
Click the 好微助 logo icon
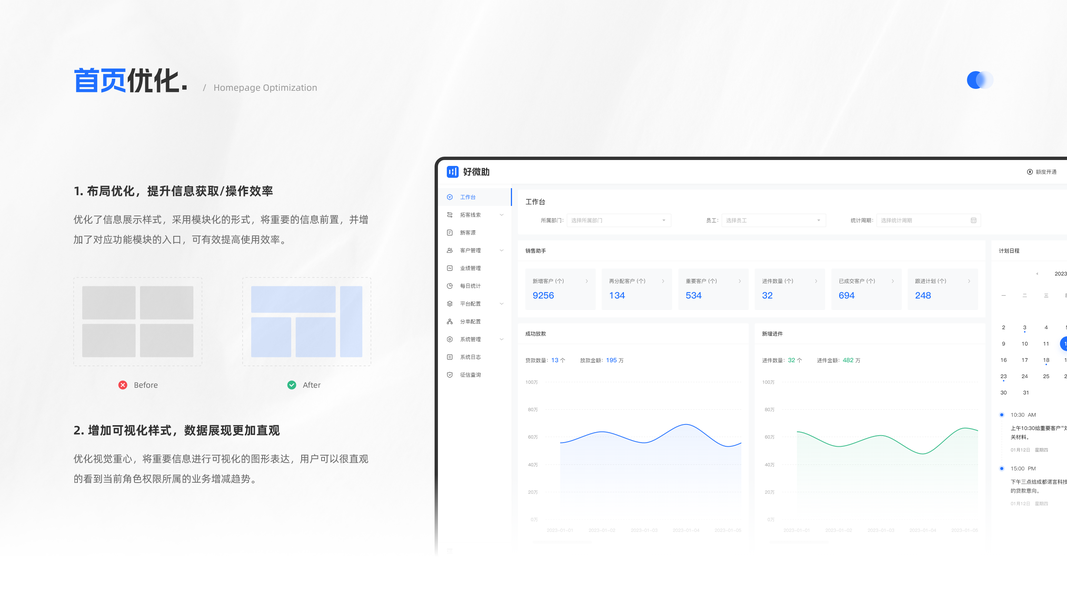(453, 172)
